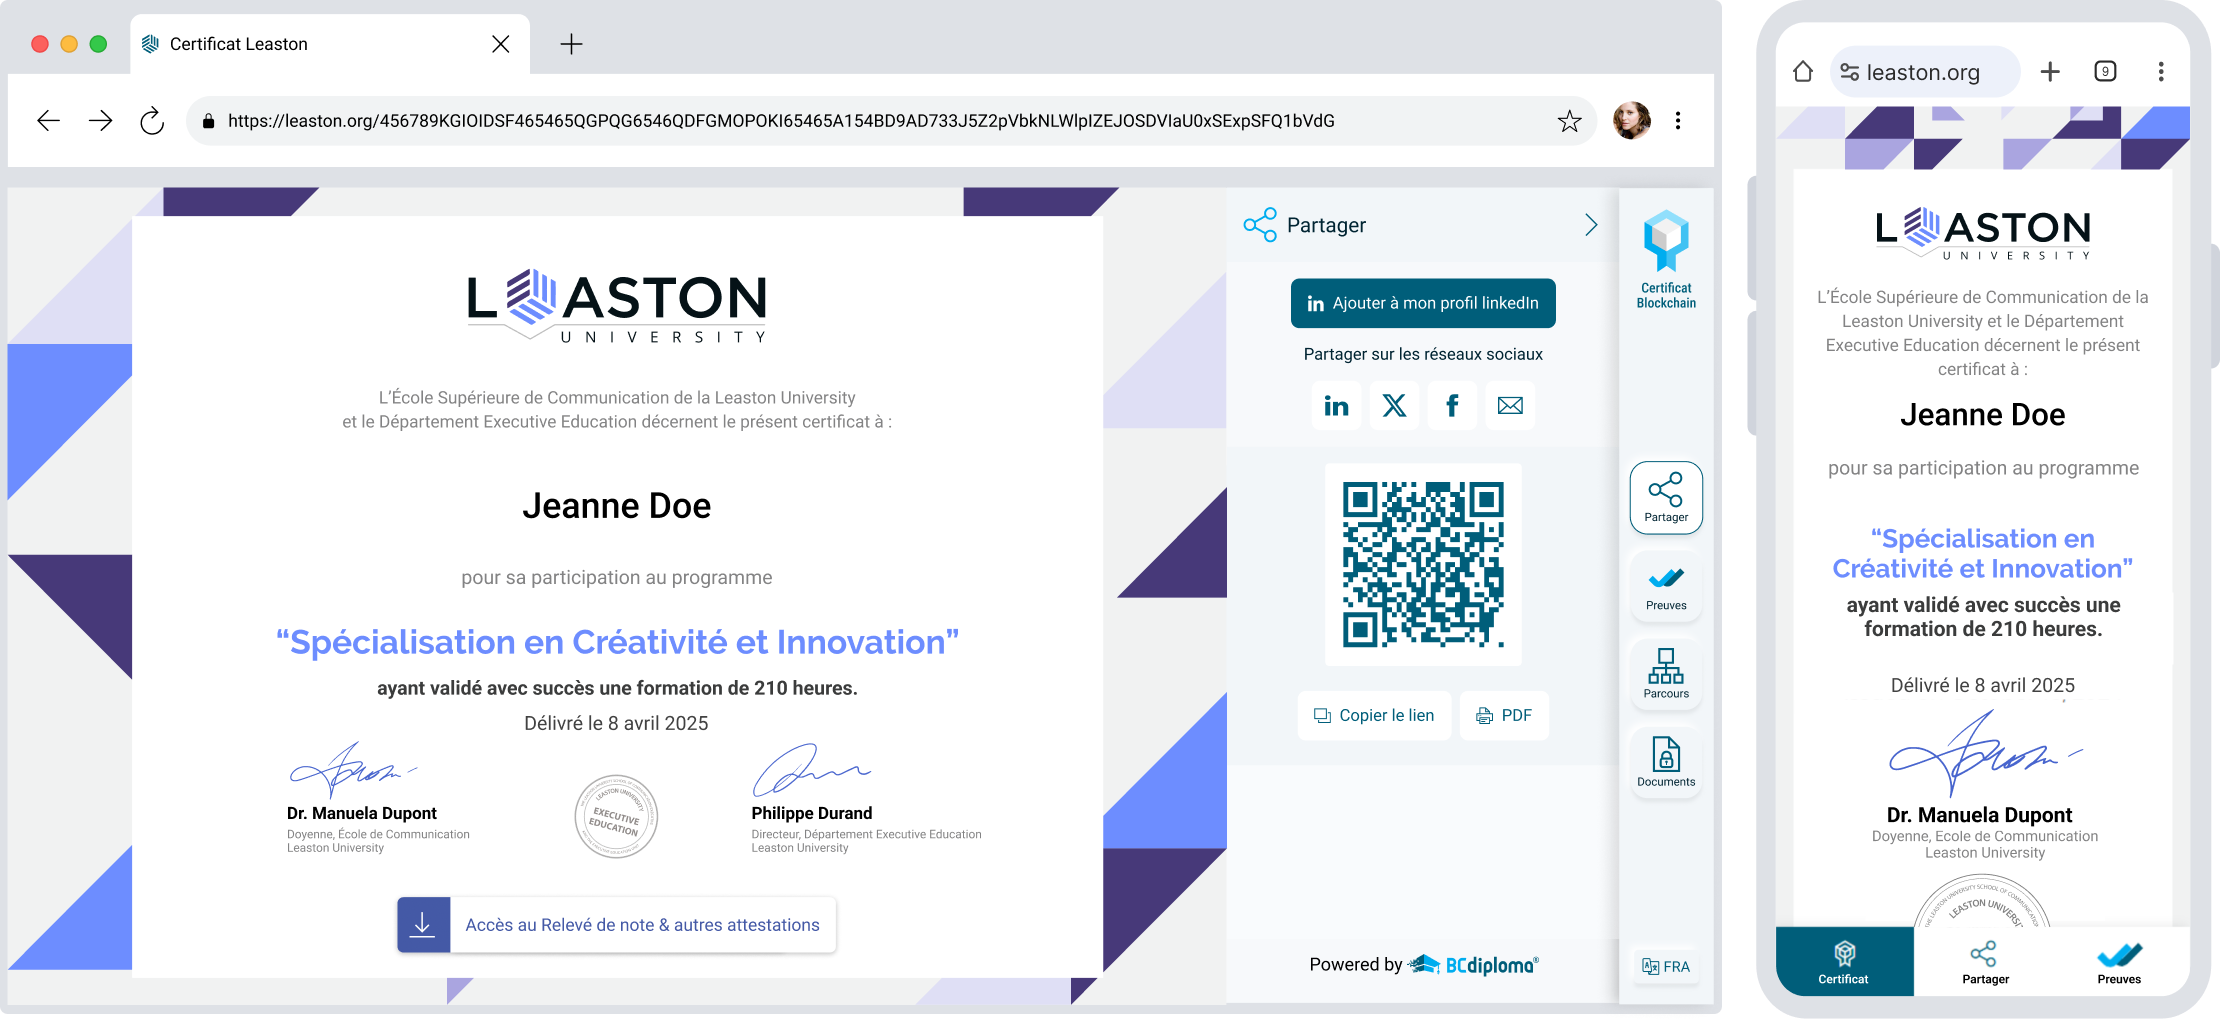This screenshot has height=1019, width=2220.
Task: Click "Partager sur les réseaux sociaux" label
Action: pos(1423,354)
